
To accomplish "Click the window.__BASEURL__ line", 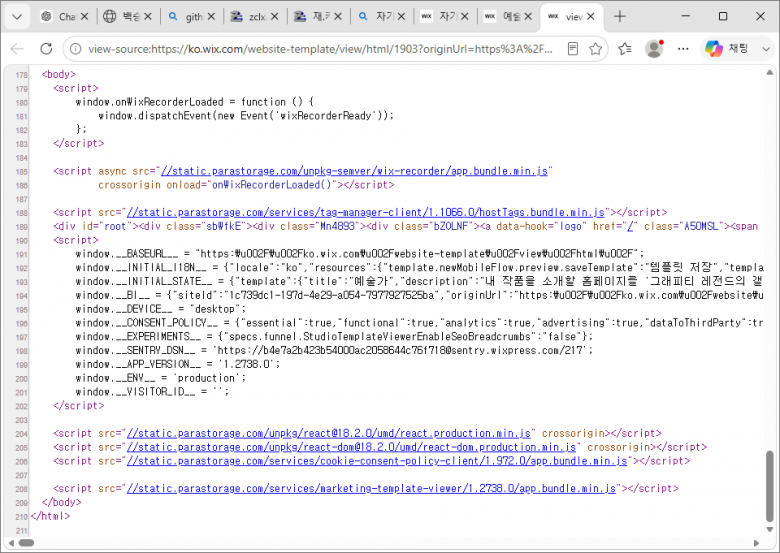I will click(360, 254).
